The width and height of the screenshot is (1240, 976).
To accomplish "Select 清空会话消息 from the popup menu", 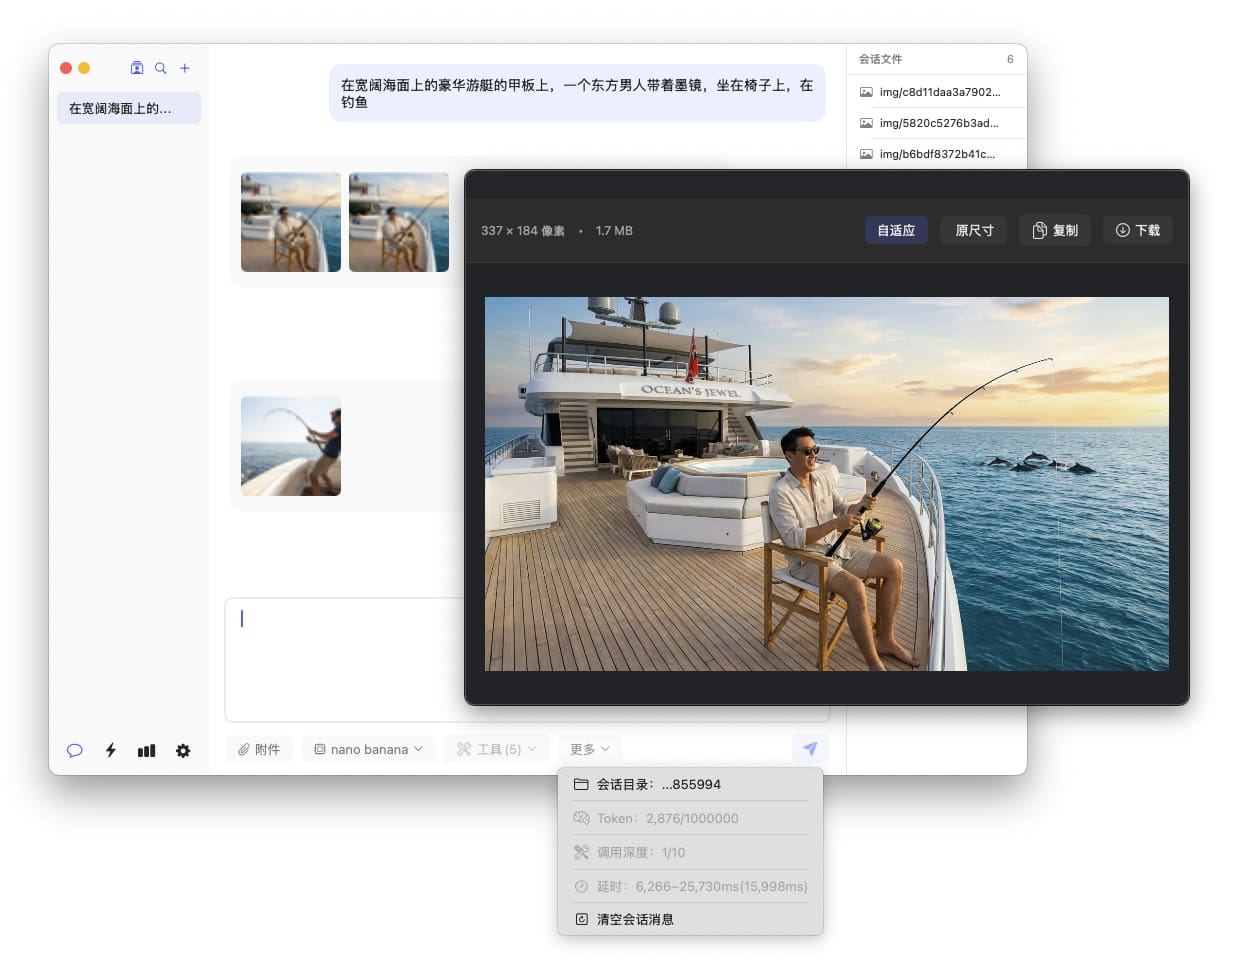I will click(x=635, y=919).
